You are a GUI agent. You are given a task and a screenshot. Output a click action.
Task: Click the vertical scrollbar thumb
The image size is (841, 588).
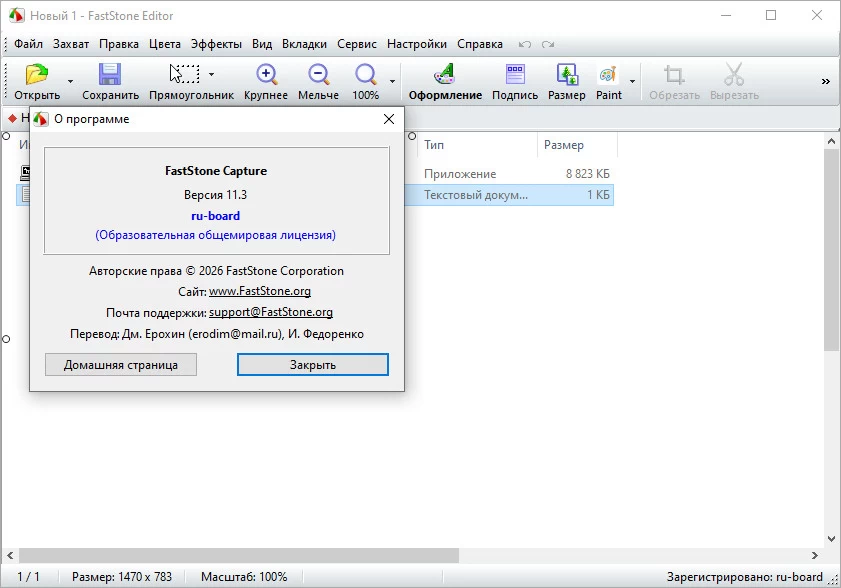[831, 250]
